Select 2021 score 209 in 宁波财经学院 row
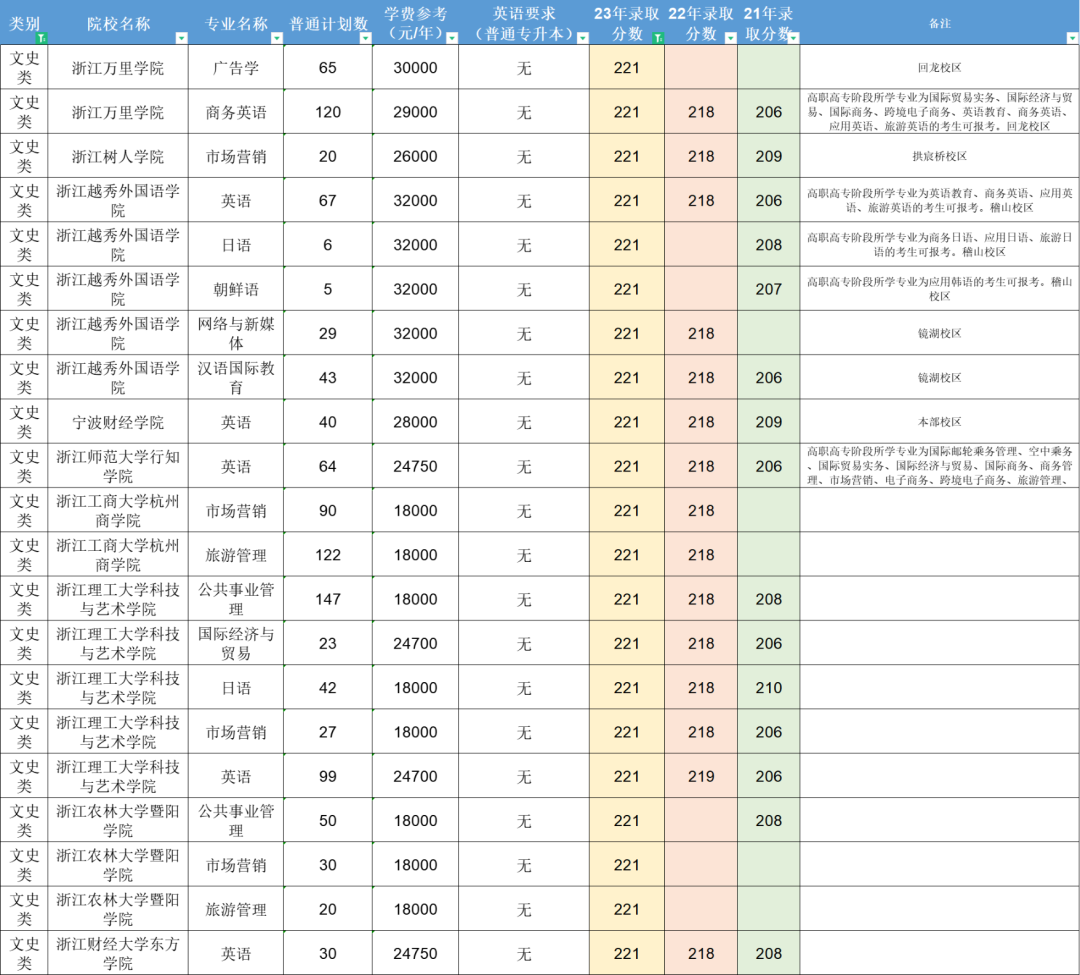The image size is (1080, 975). (x=769, y=422)
